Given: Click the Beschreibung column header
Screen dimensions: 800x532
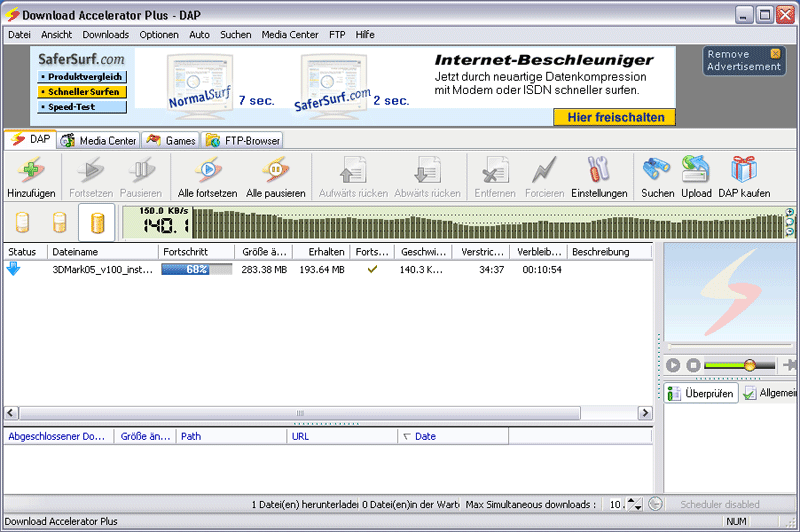Looking at the screenshot, I should click(x=609, y=251).
